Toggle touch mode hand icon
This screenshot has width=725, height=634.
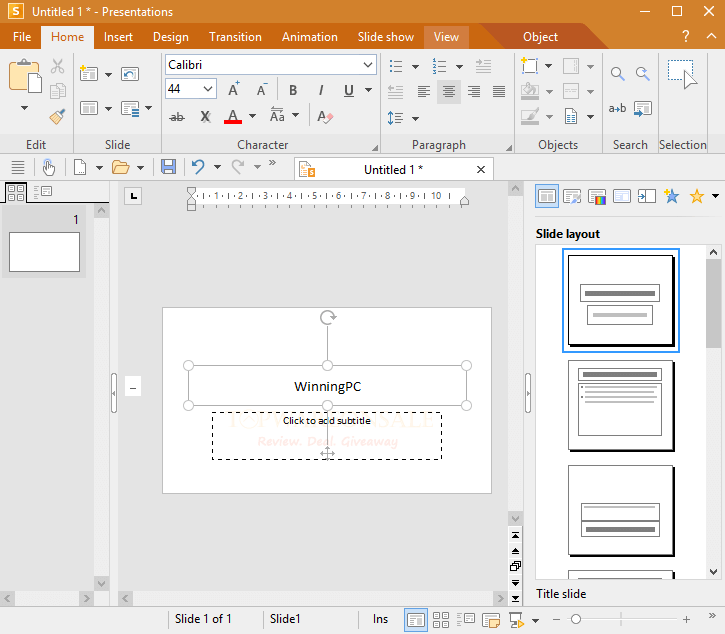click(48, 166)
